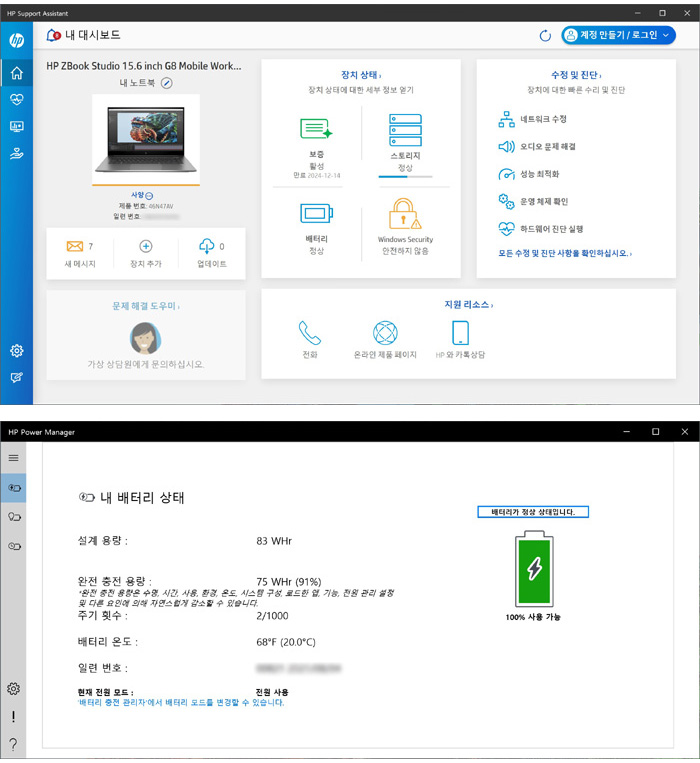700x763 pixels.
Task: Click the home icon in HP Support Assistant sidebar
Action: click(16, 73)
